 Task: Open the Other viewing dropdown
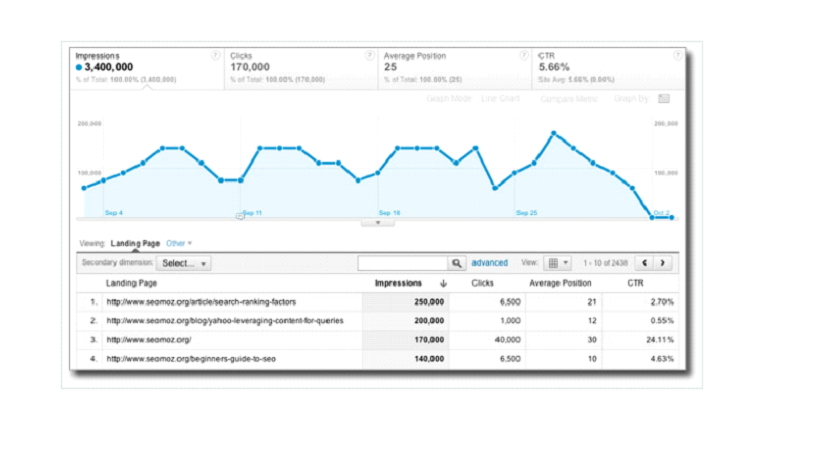coord(179,243)
